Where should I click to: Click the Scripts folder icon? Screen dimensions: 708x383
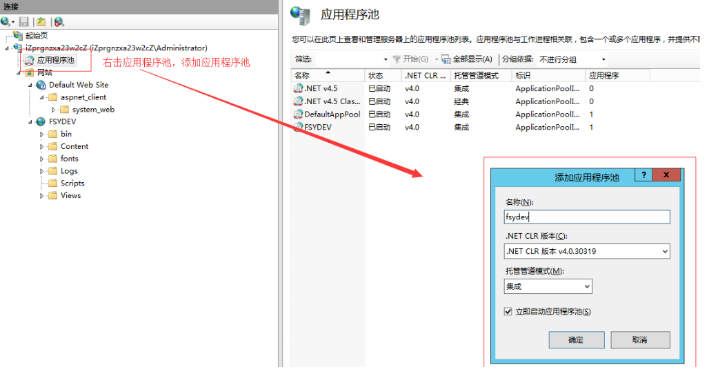[x=53, y=183]
